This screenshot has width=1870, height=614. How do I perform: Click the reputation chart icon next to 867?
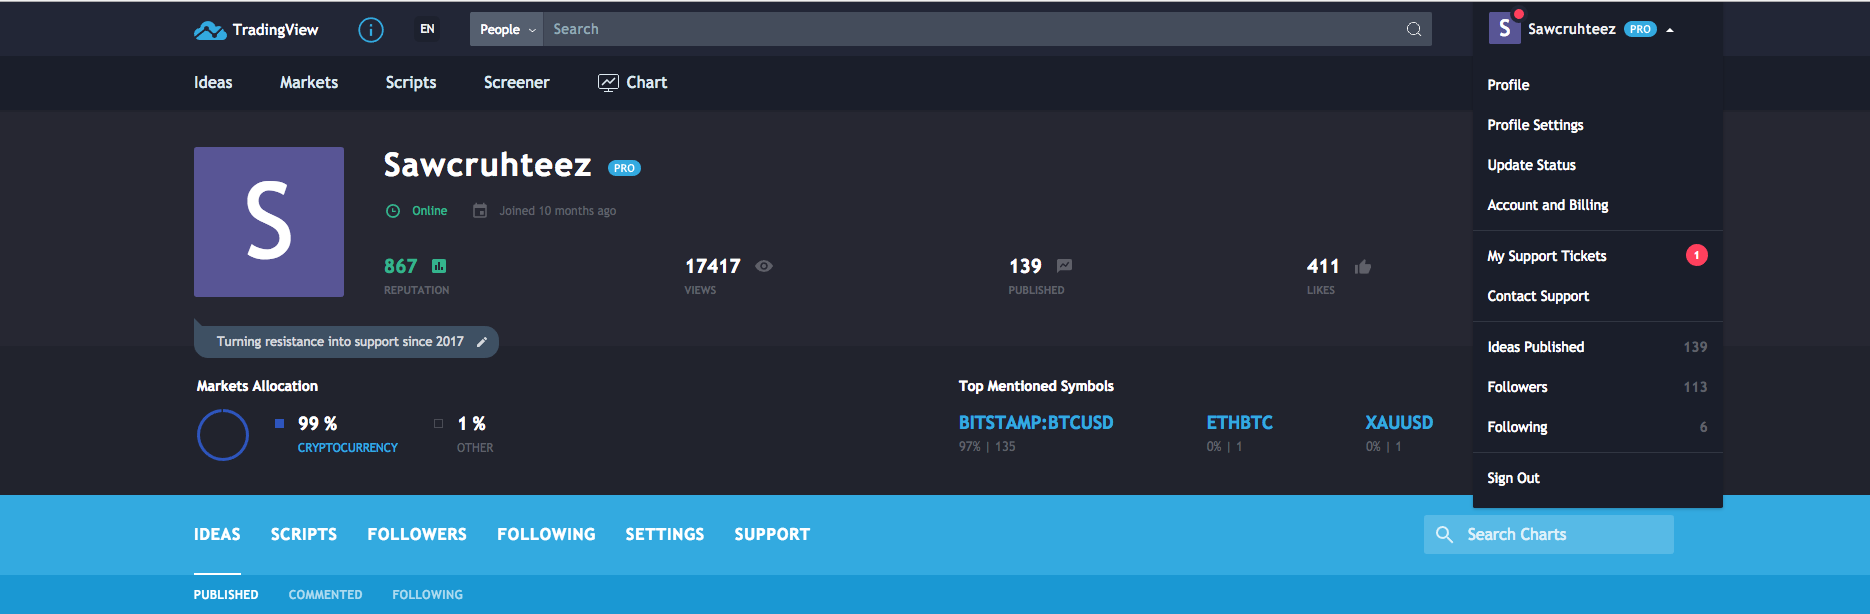(439, 266)
